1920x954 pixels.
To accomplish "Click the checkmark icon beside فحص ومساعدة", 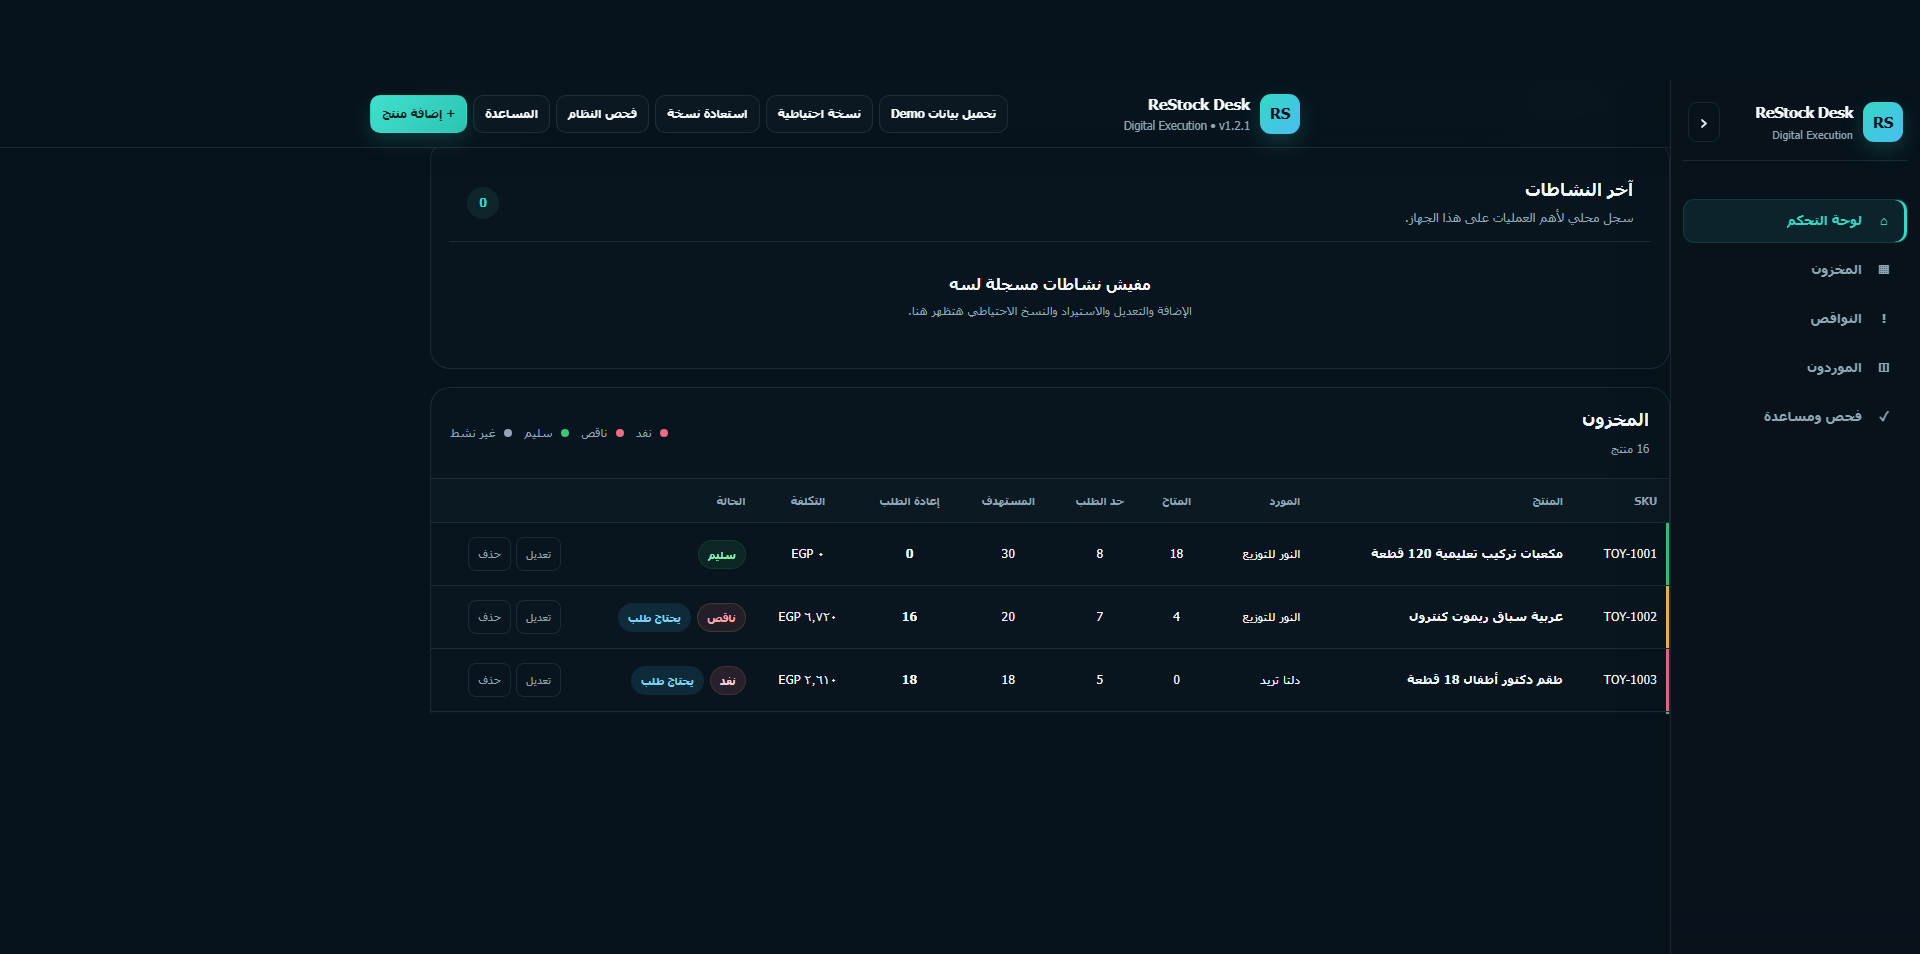I will [x=1883, y=417].
